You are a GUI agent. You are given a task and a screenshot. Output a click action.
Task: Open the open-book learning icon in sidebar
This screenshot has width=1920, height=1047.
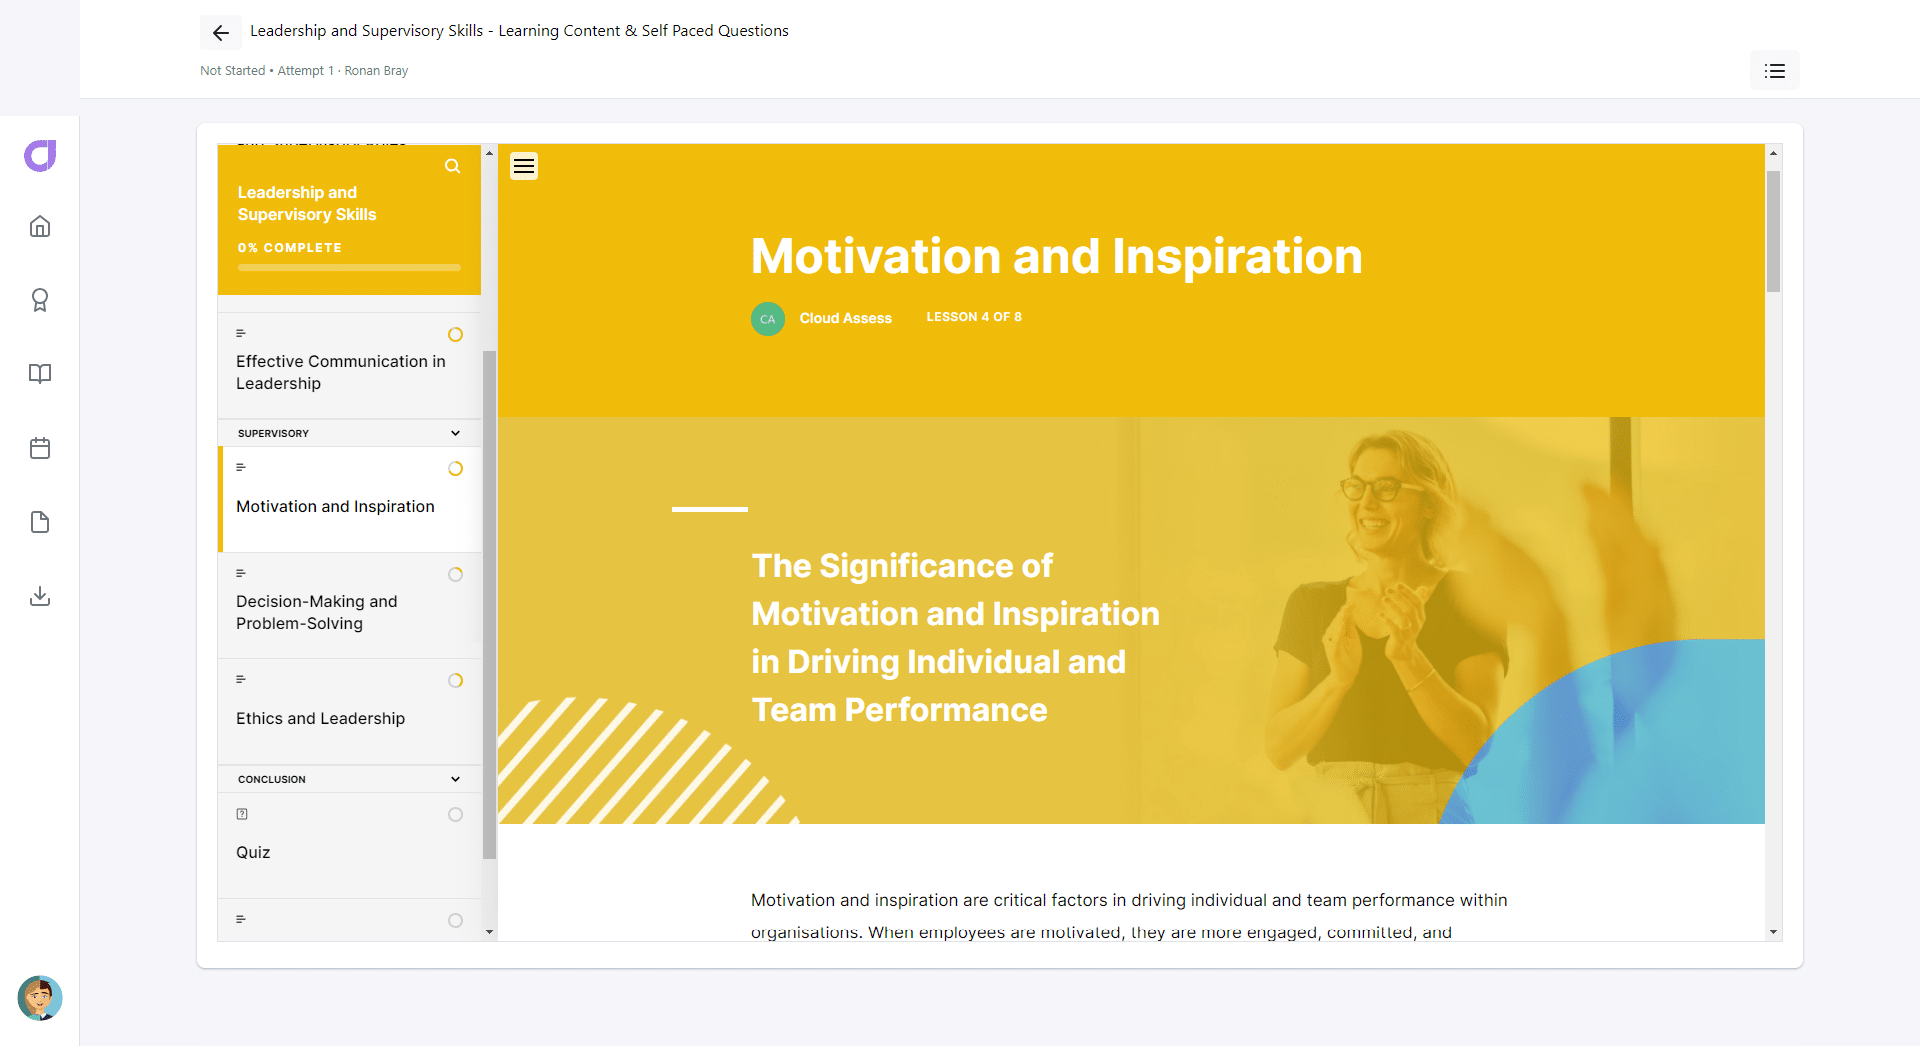click(x=40, y=374)
